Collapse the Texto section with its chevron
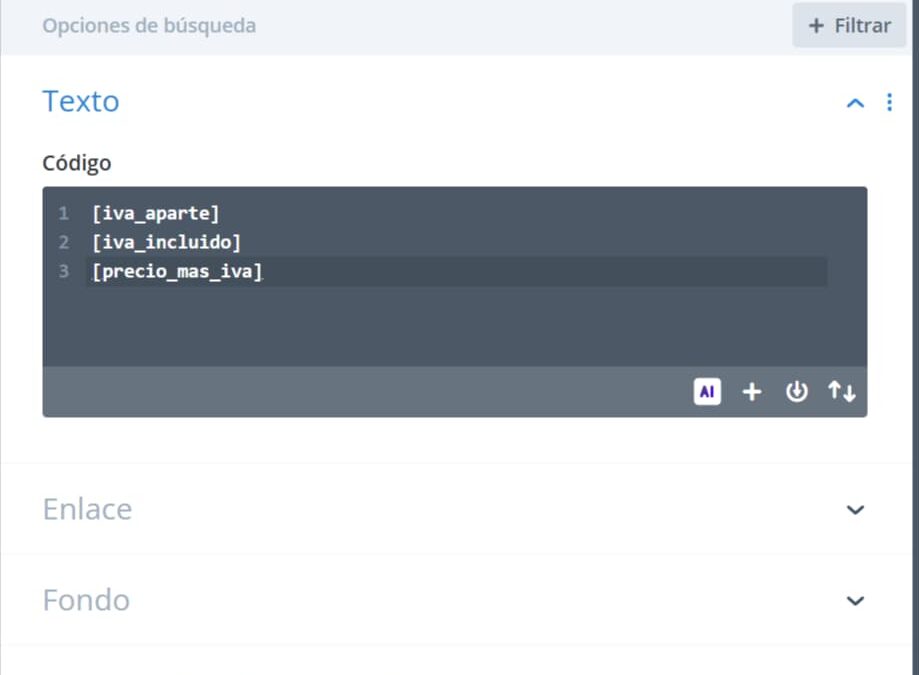This screenshot has height=675, width=919. [855, 104]
